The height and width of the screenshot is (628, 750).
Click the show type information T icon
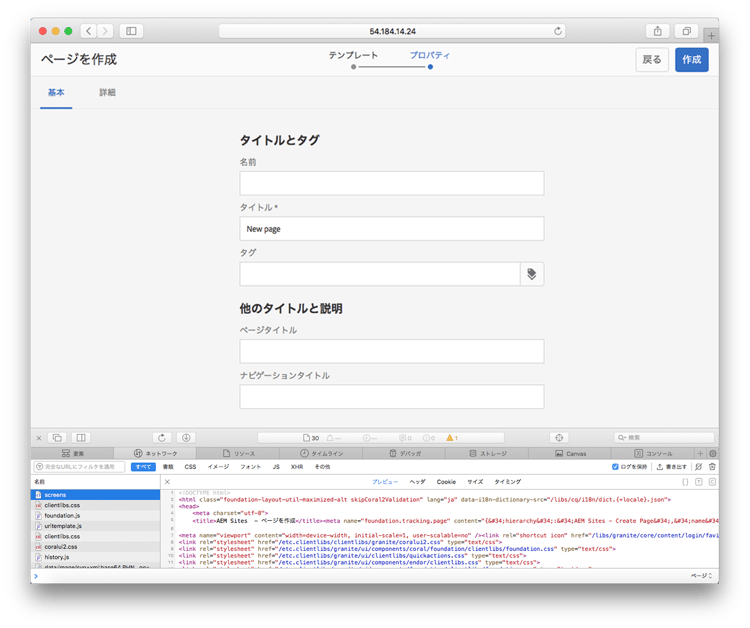699,482
